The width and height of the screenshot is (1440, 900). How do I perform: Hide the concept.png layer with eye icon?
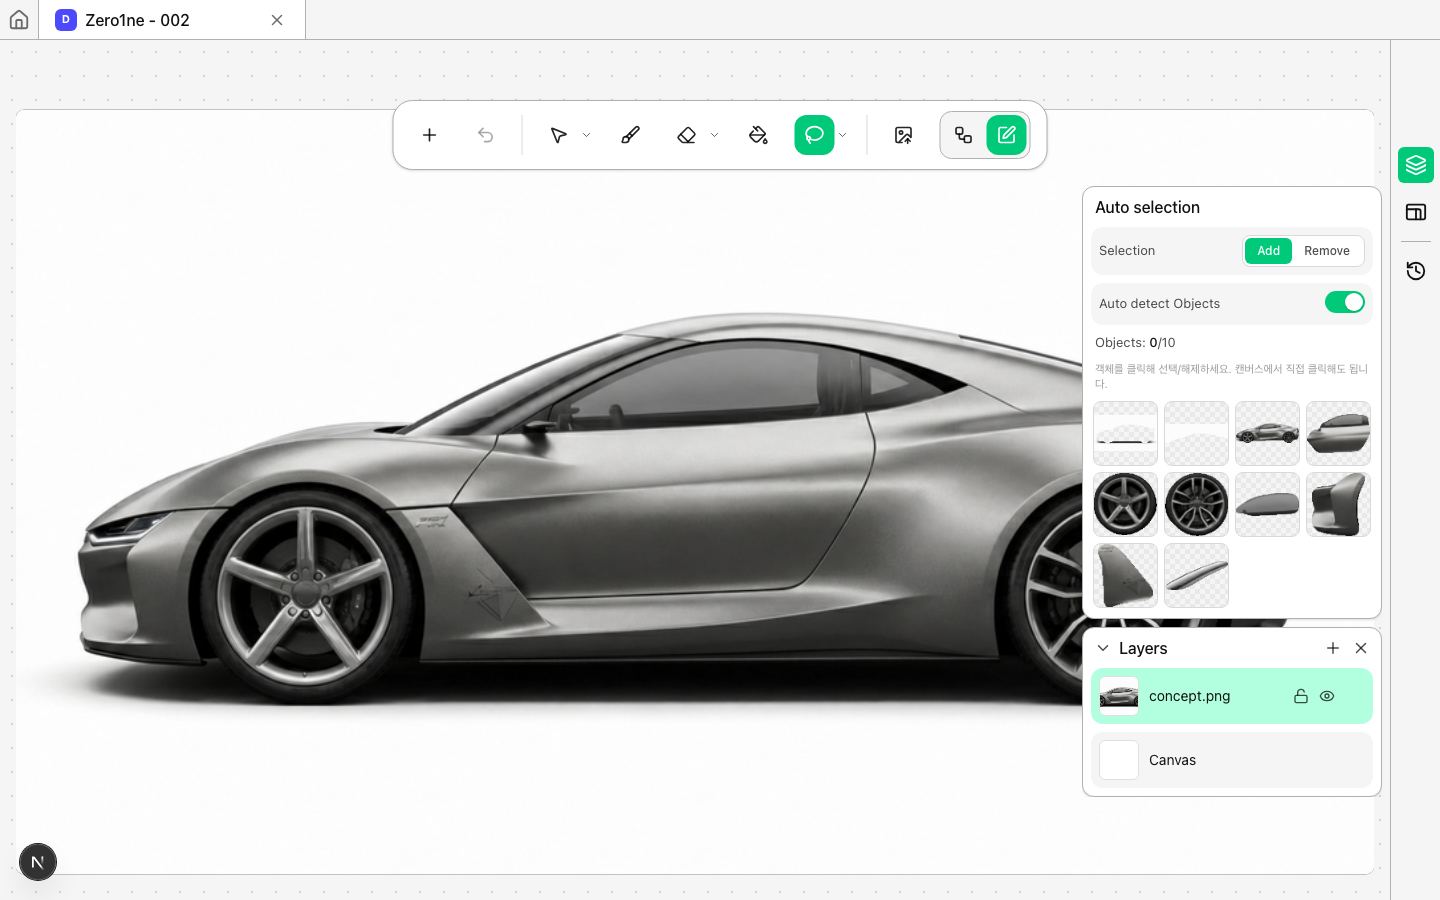(1327, 696)
